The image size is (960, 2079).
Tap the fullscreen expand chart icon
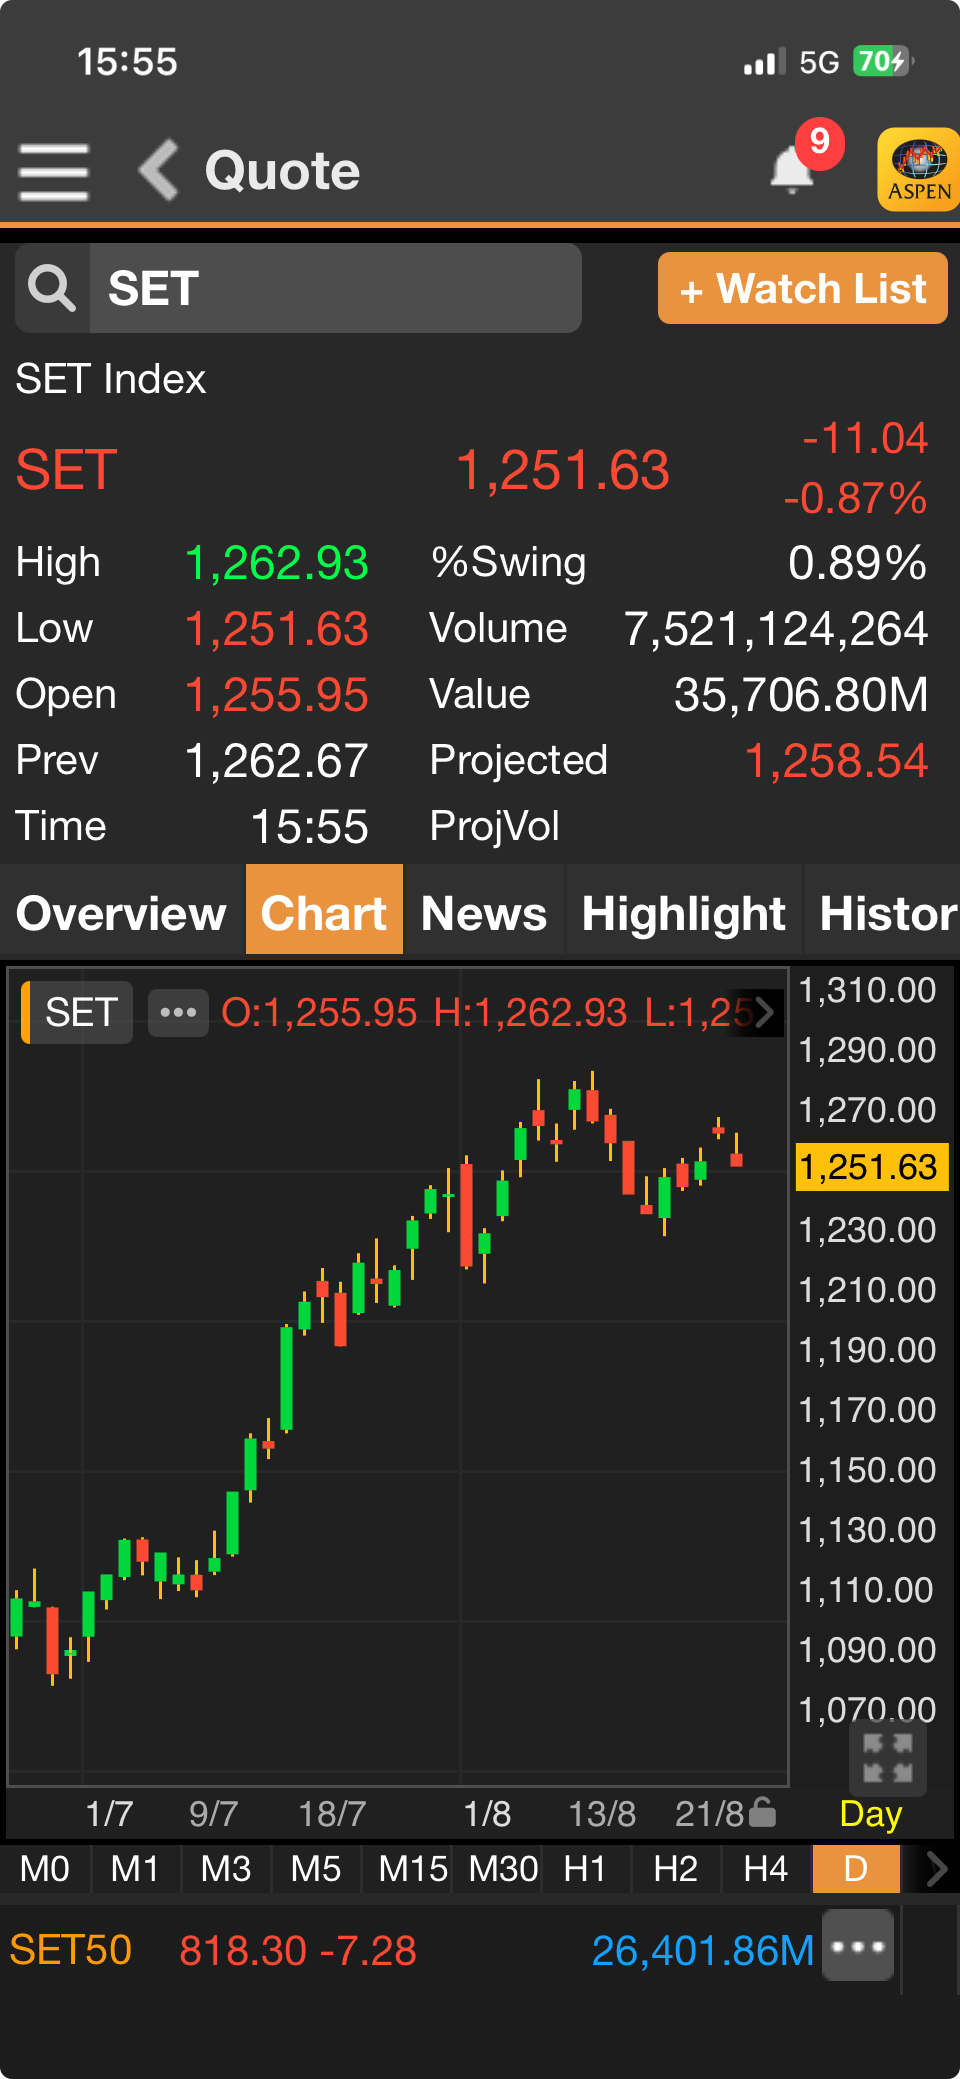[x=887, y=1757]
